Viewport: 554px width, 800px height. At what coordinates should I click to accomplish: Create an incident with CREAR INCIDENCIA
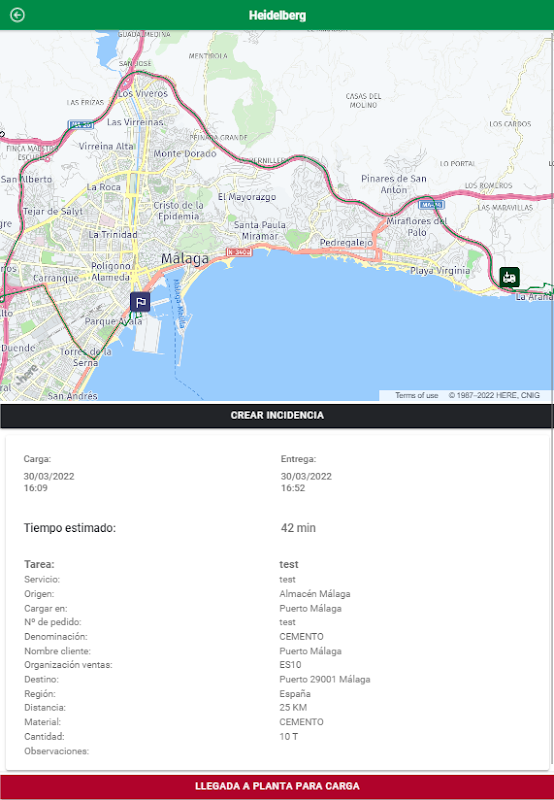point(277,415)
